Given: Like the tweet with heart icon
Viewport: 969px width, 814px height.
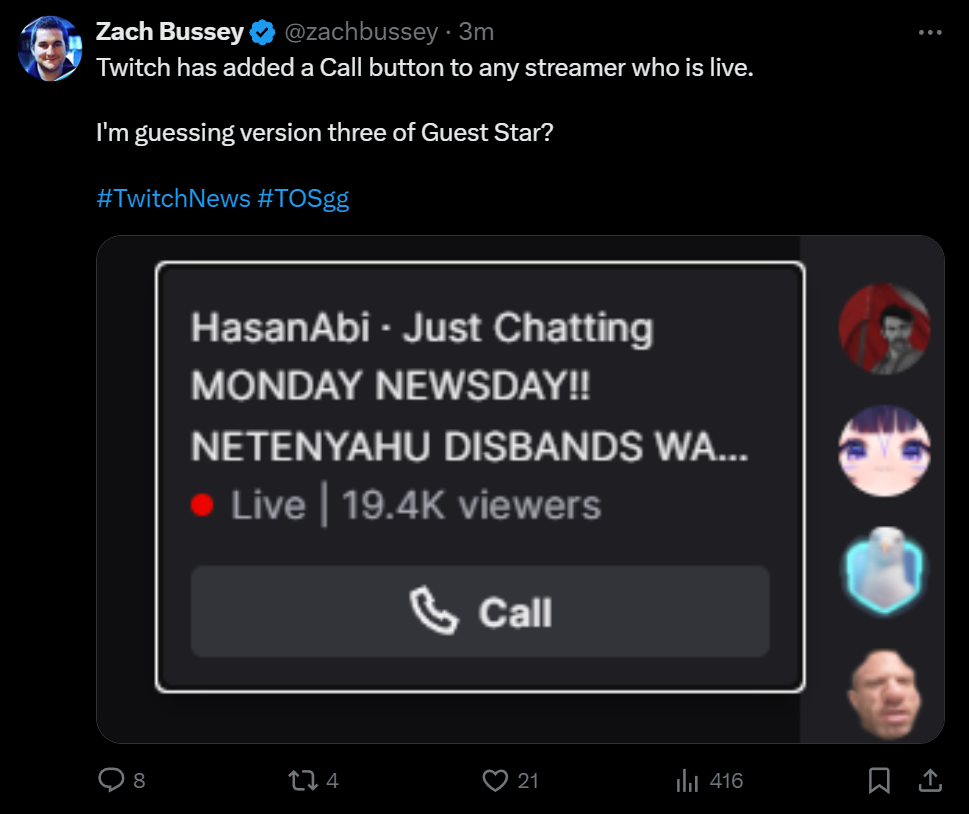Looking at the screenshot, I should (x=495, y=780).
